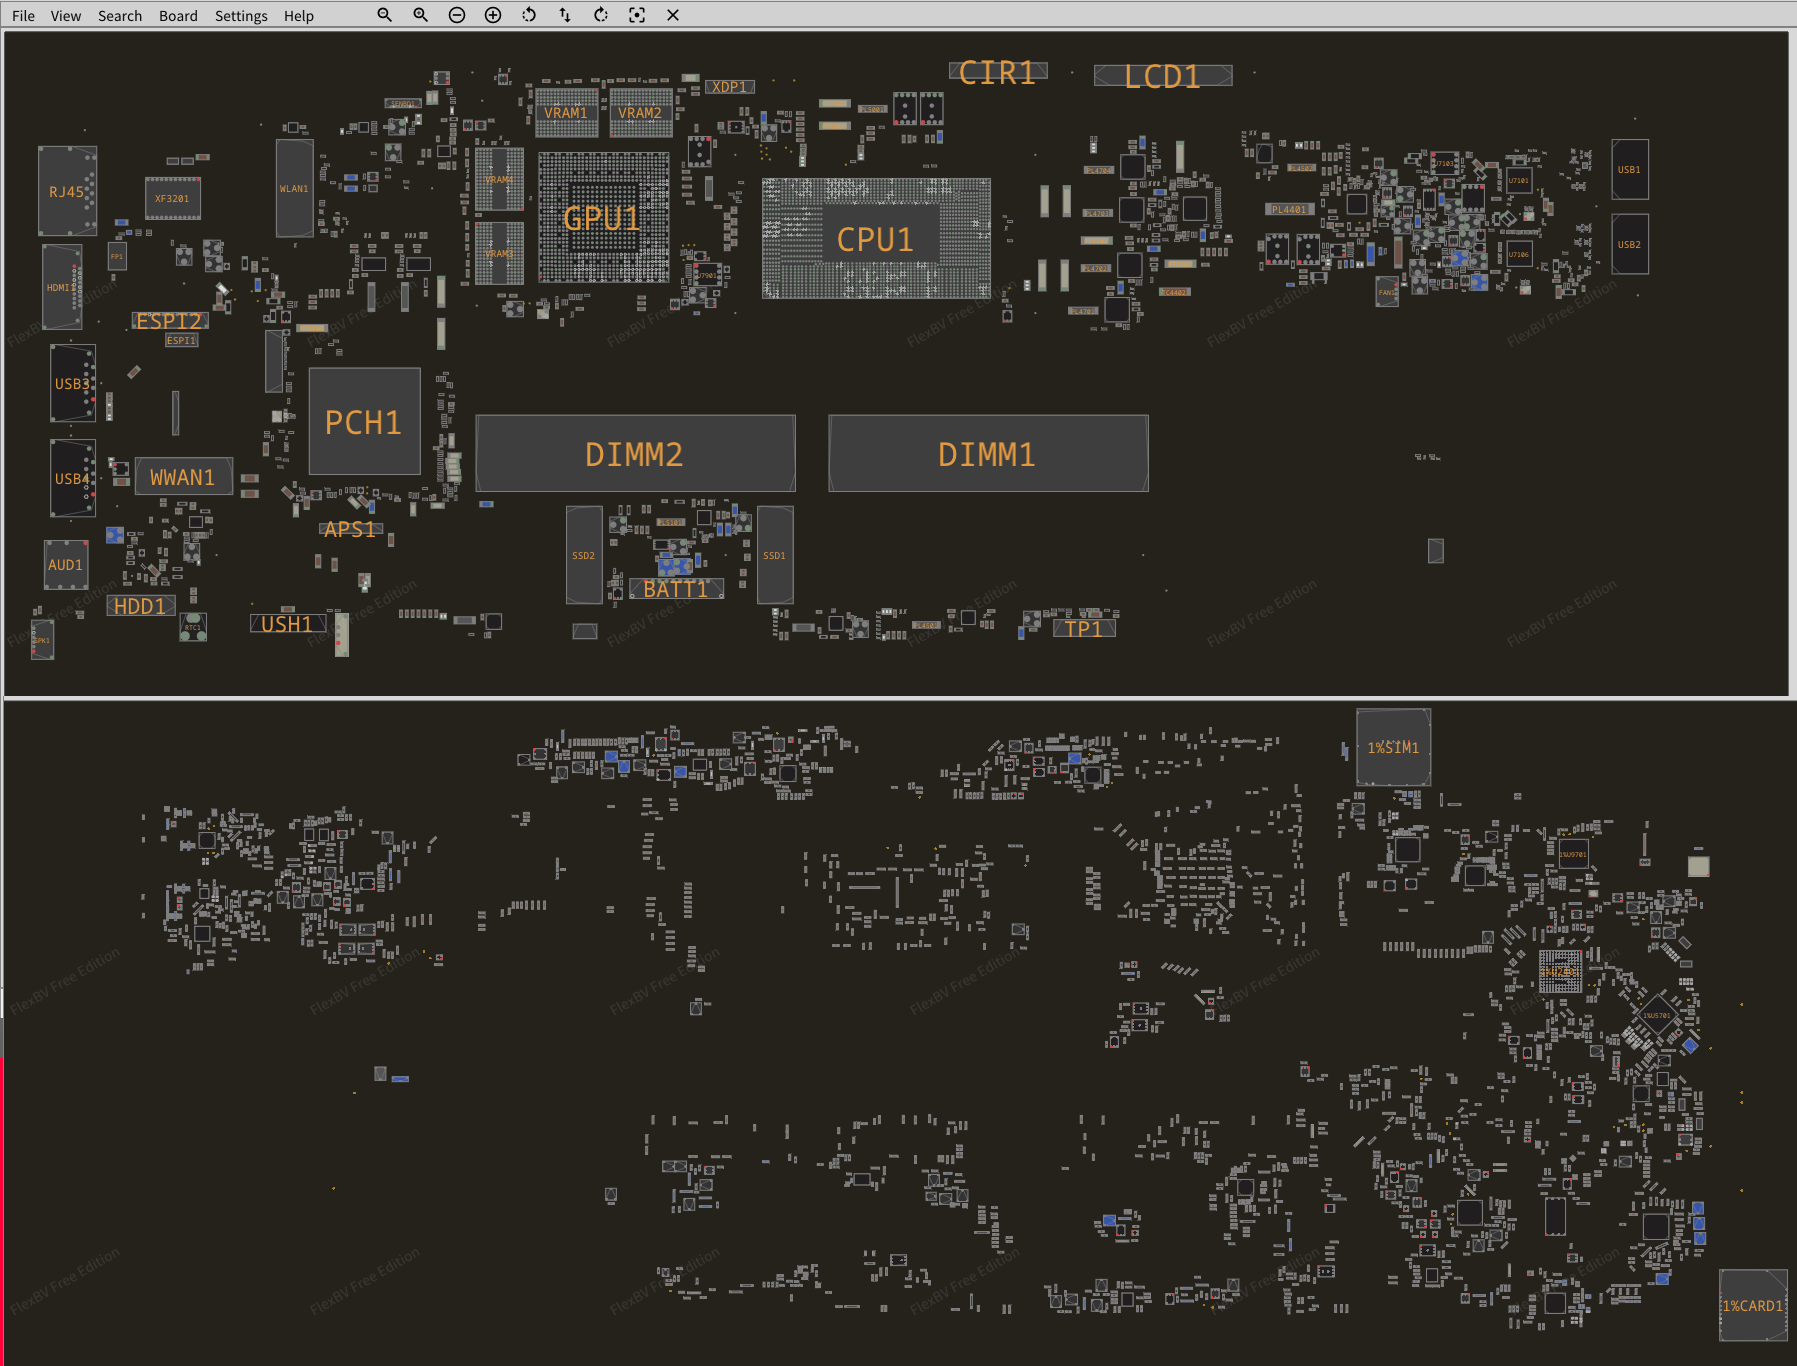Image resolution: width=1797 pixels, height=1366 pixels.
Task: Open the File menu
Action: pyautogui.click(x=23, y=16)
